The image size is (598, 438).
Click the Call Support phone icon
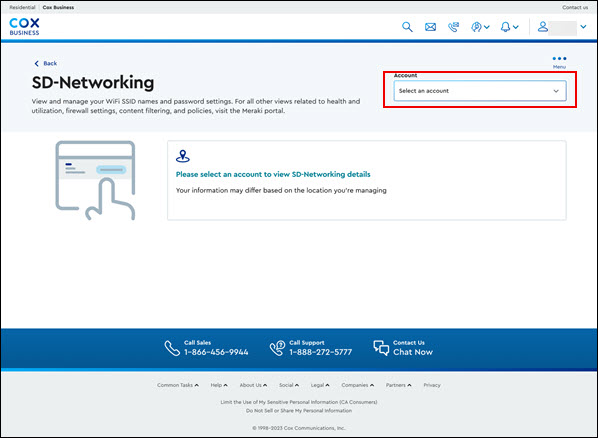[x=277, y=348]
